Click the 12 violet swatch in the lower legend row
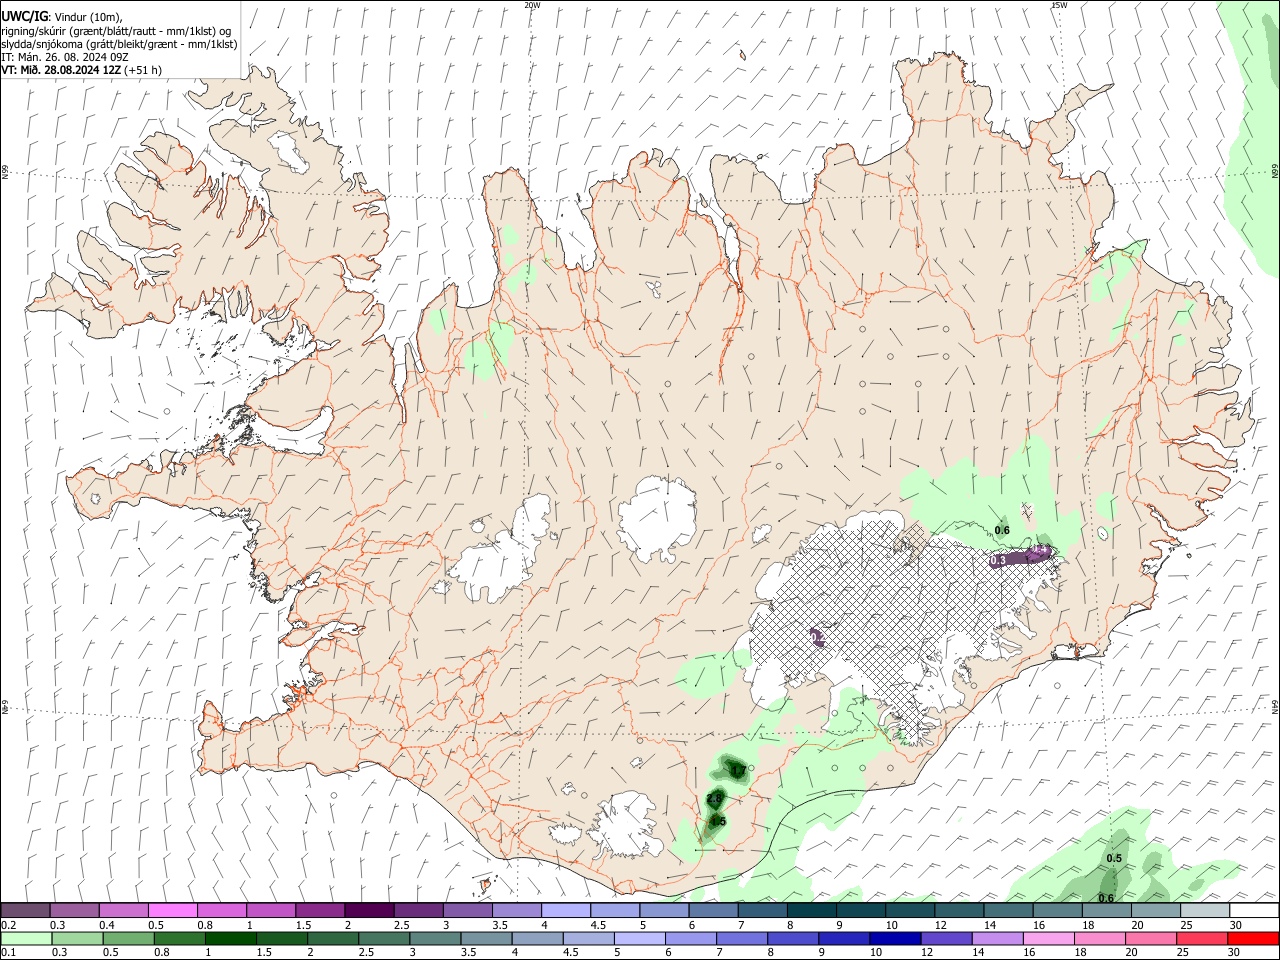The height and width of the screenshot is (960, 1280). pos(946,938)
